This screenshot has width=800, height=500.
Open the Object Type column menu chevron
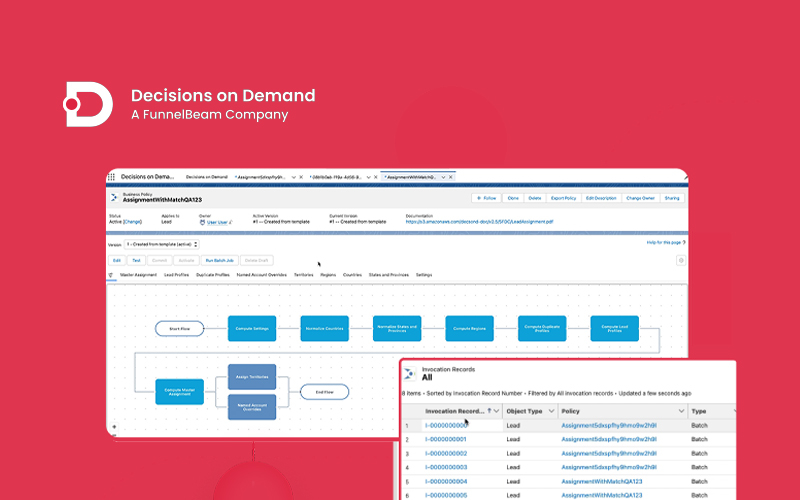(551, 411)
